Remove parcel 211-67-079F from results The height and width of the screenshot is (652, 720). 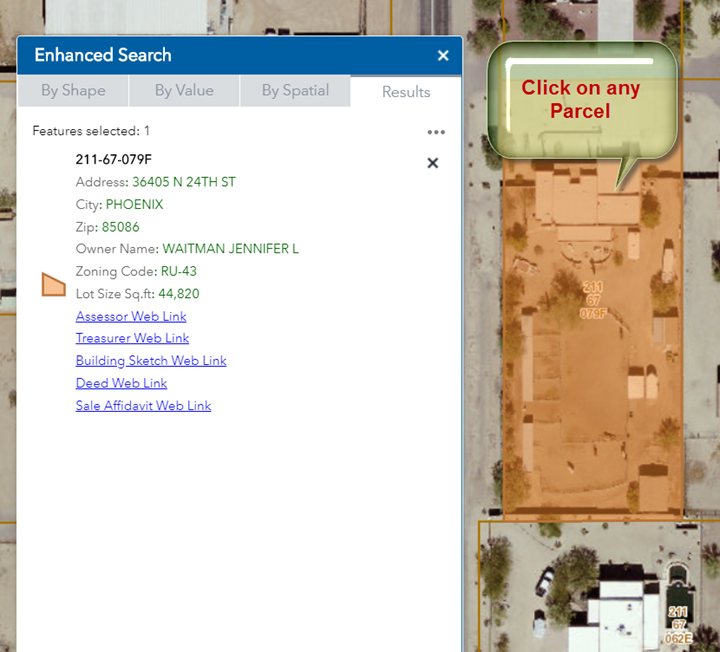tap(433, 163)
